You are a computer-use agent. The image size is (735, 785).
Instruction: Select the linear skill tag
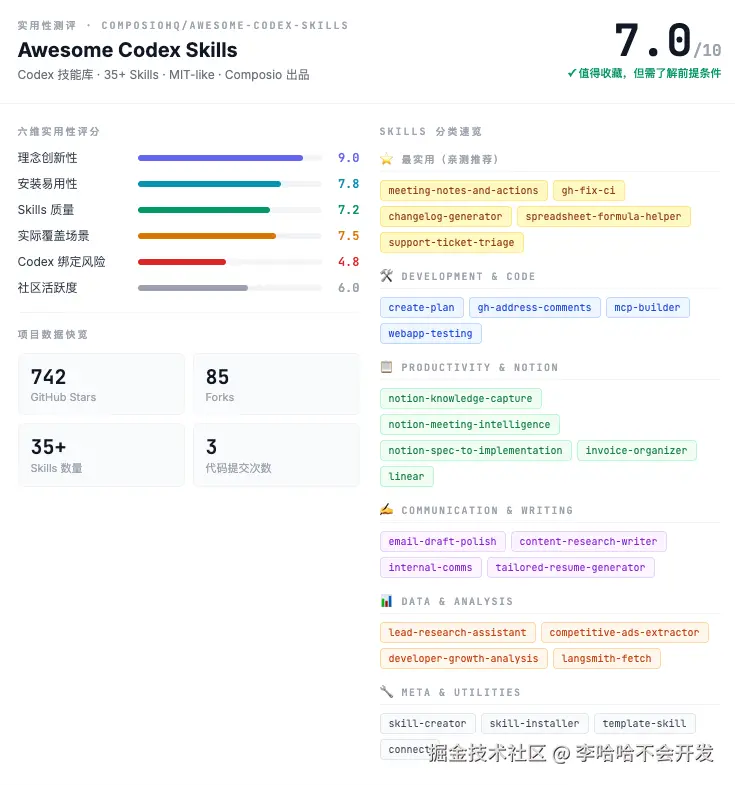(x=406, y=477)
